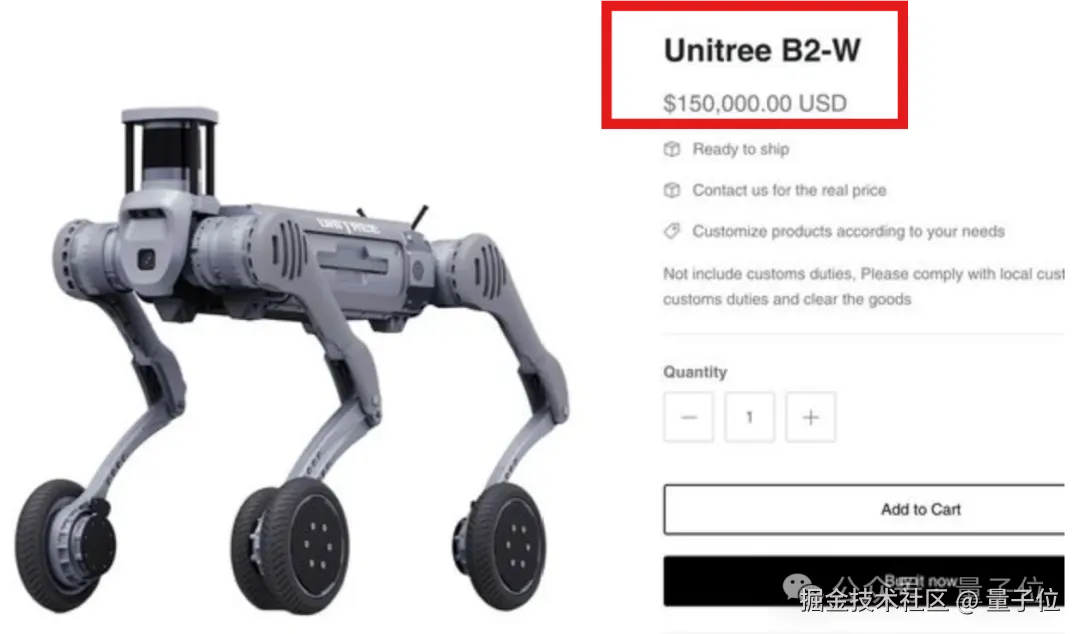Viewport: 1080px width, 634px height.
Task: Click Customize products according to your needs
Action: pos(849,232)
